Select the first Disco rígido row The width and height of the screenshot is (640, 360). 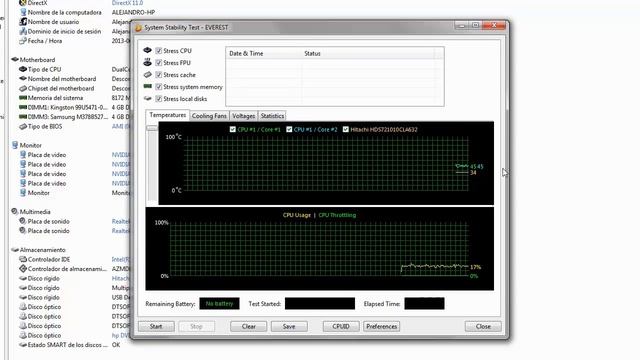[44, 278]
